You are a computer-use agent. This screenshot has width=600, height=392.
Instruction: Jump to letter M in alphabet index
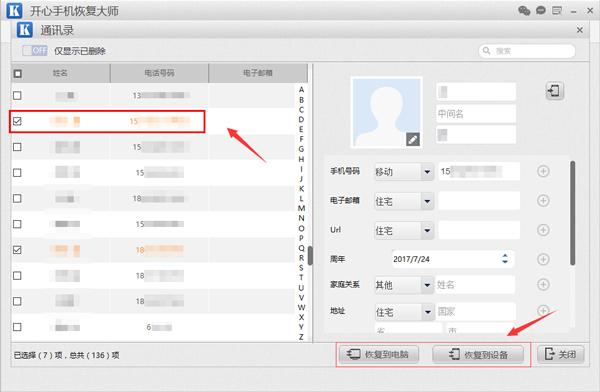pos(301,208)
